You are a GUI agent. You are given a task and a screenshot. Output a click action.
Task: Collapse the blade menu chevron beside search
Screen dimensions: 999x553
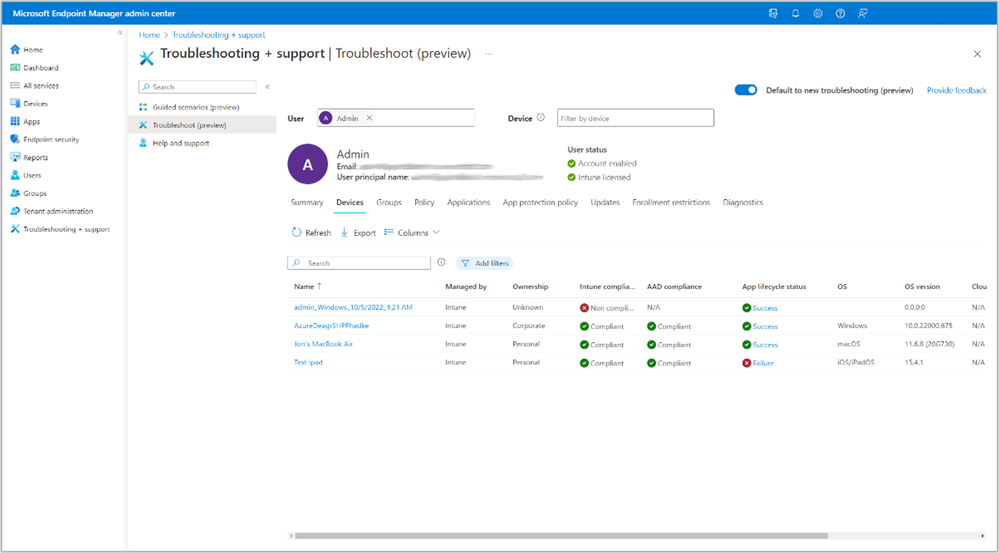click(x=268, y=87)
